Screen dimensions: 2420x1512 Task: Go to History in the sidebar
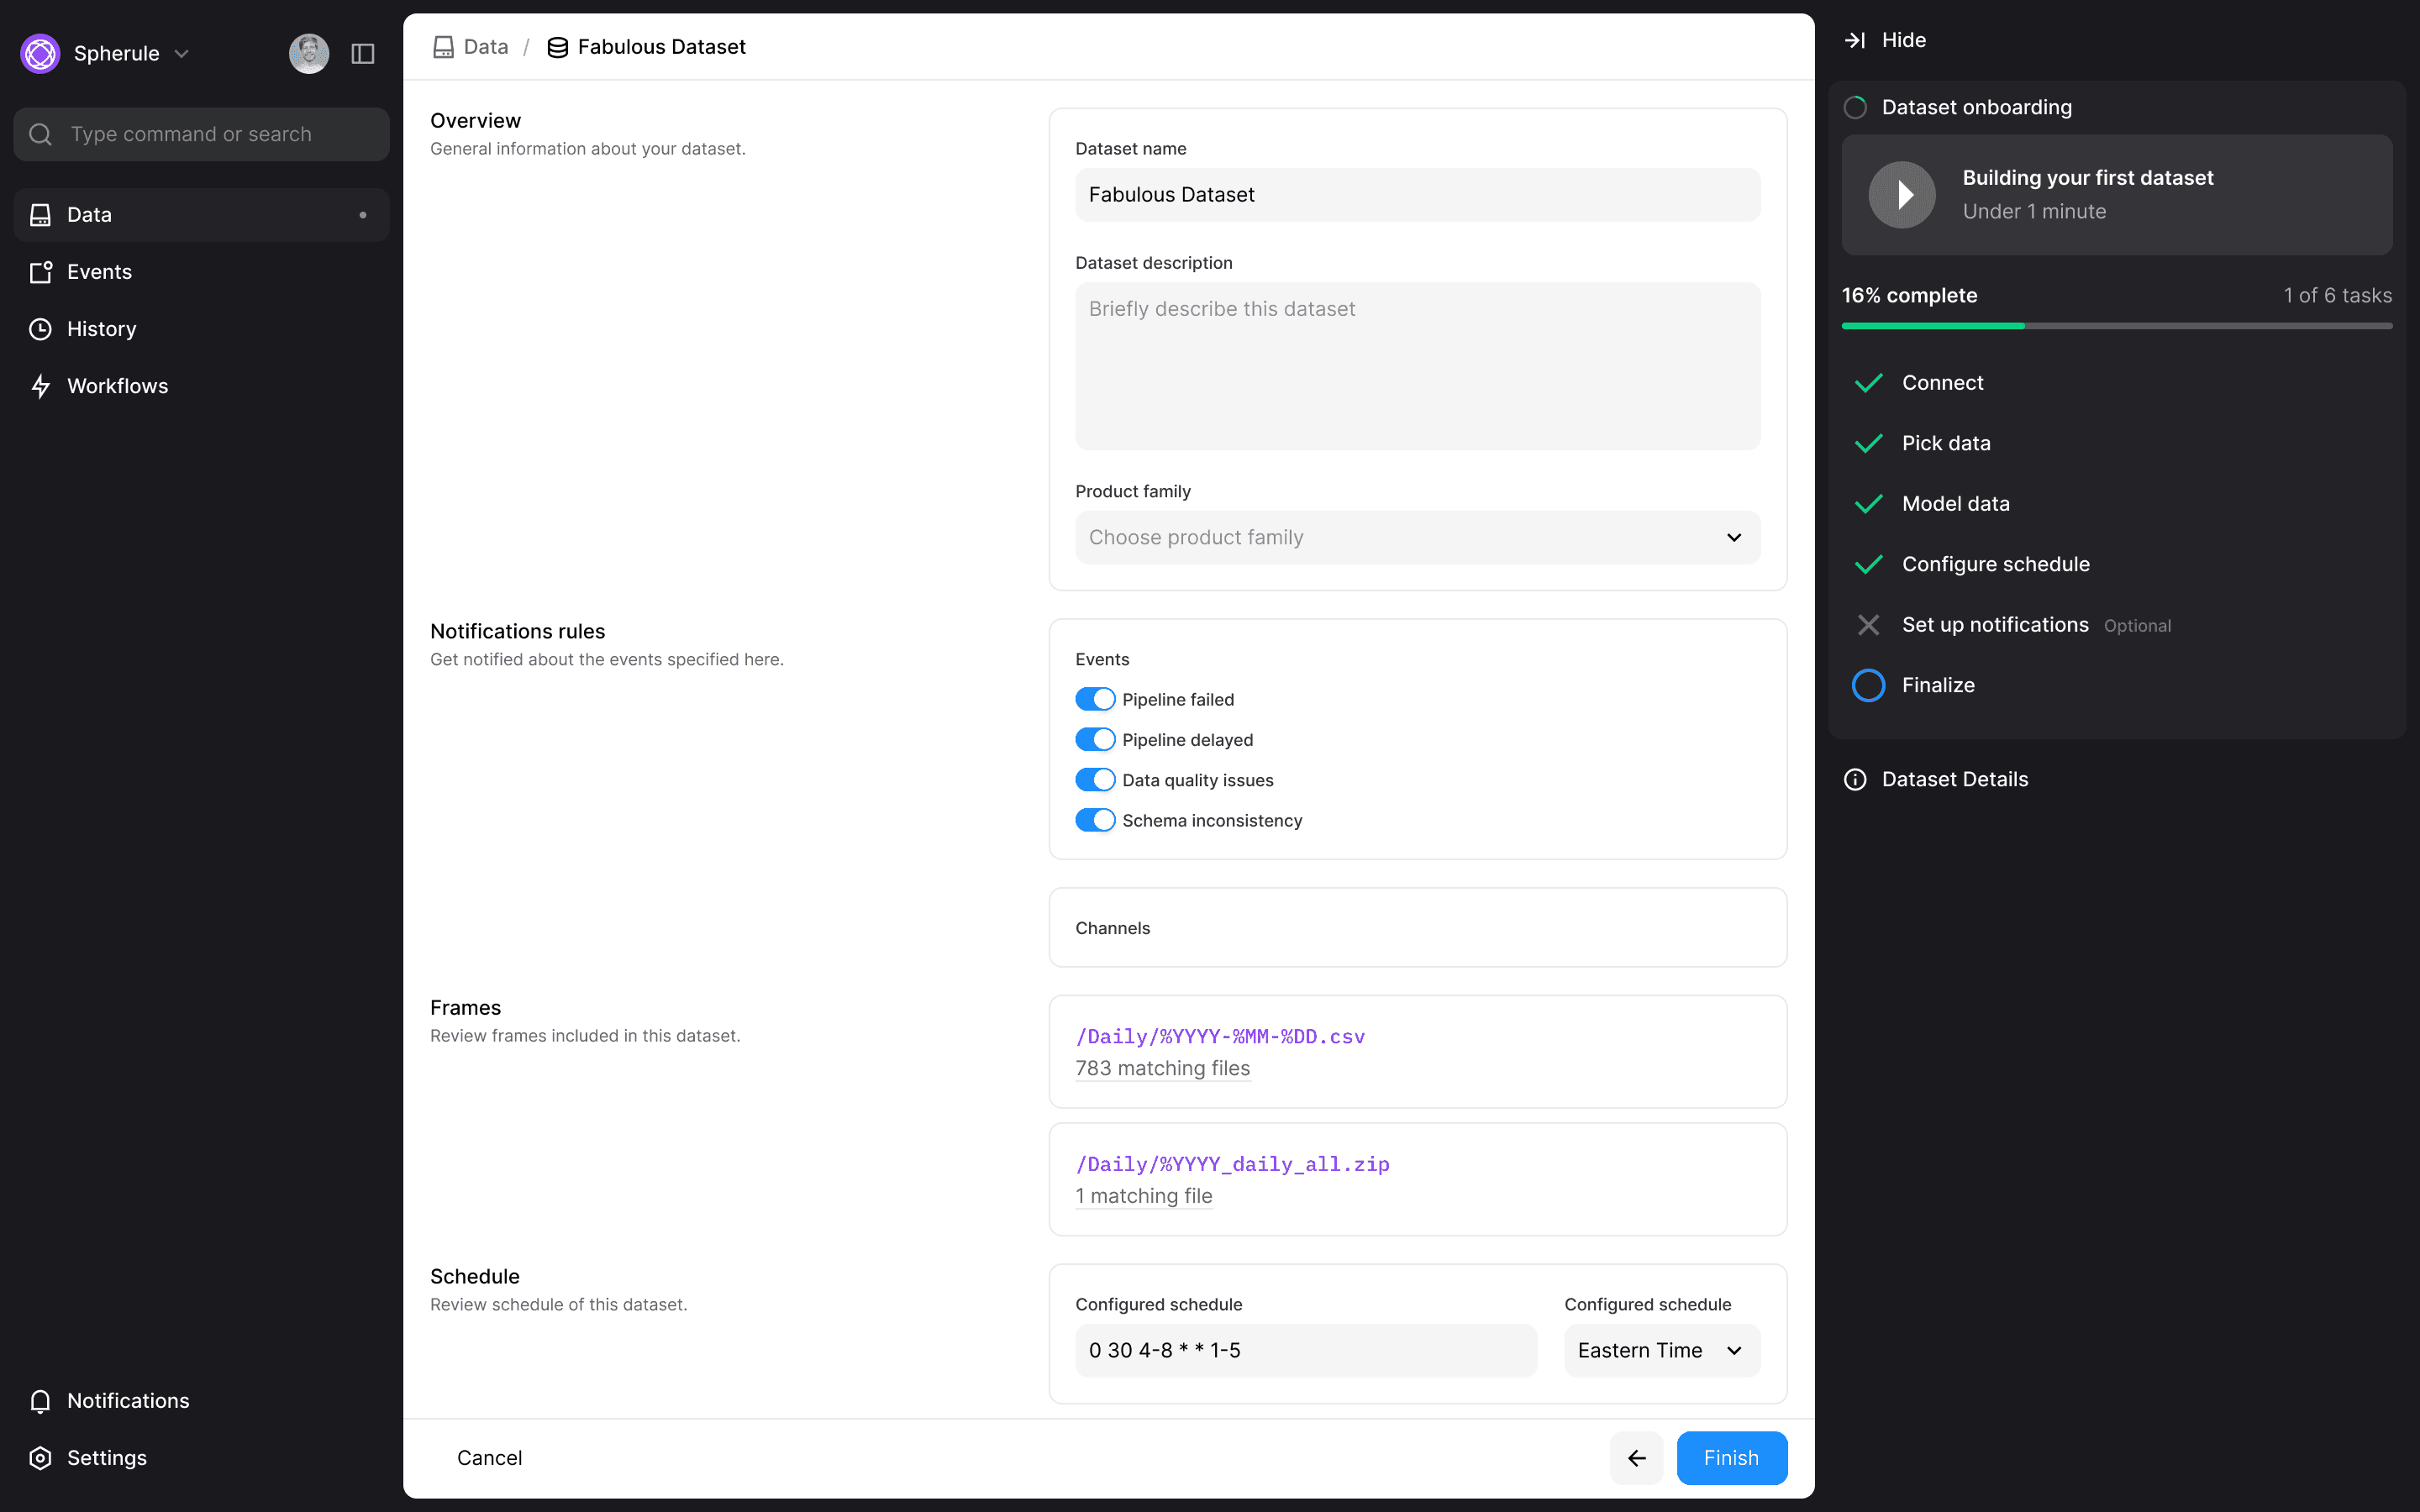click(101, 329)
